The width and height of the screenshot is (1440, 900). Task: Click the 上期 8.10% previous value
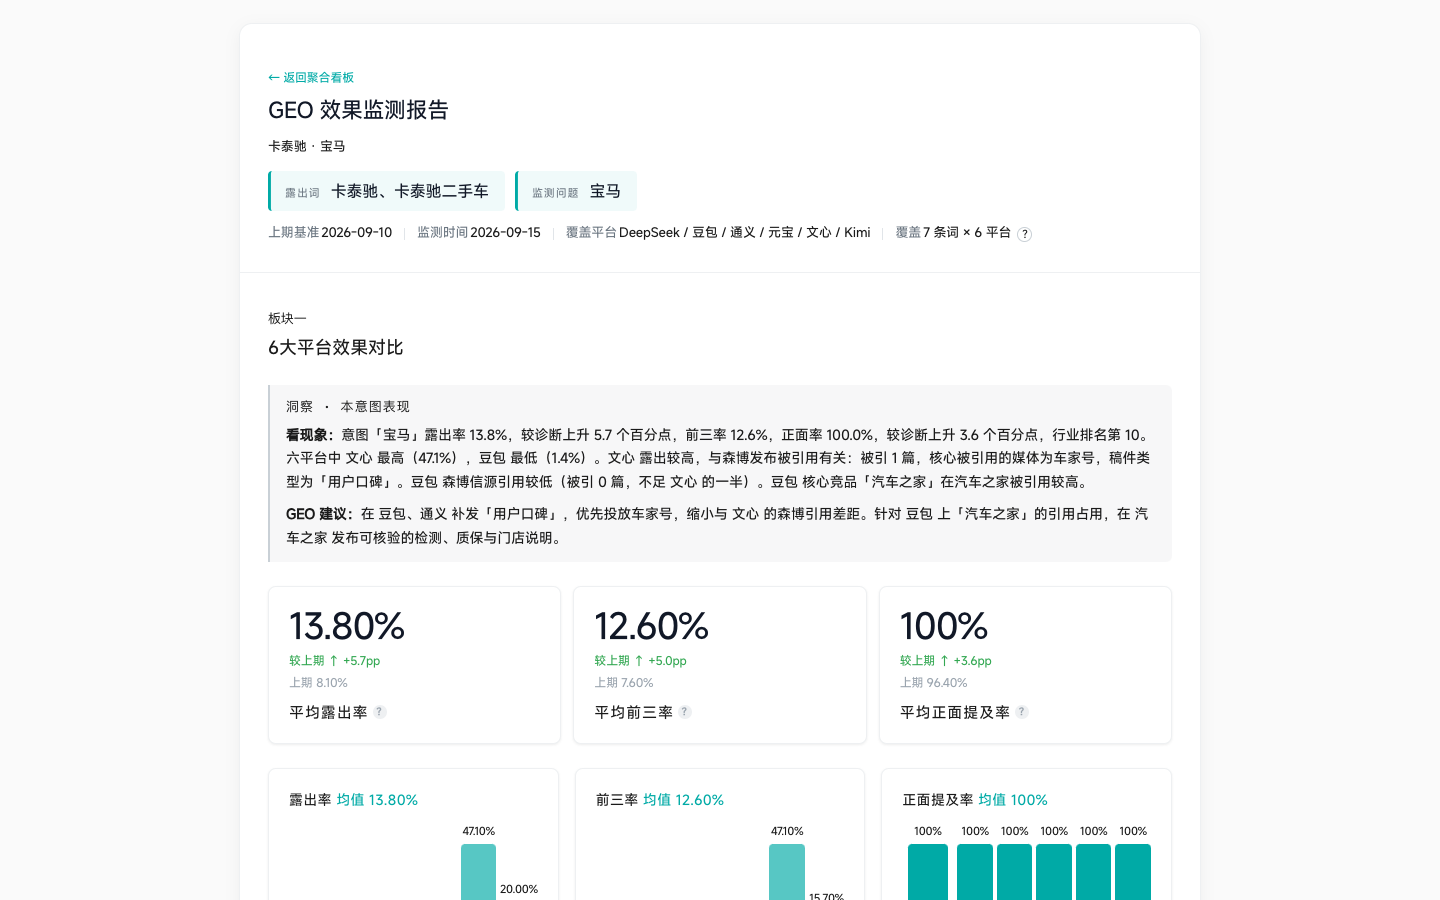(x=318, y=683)
